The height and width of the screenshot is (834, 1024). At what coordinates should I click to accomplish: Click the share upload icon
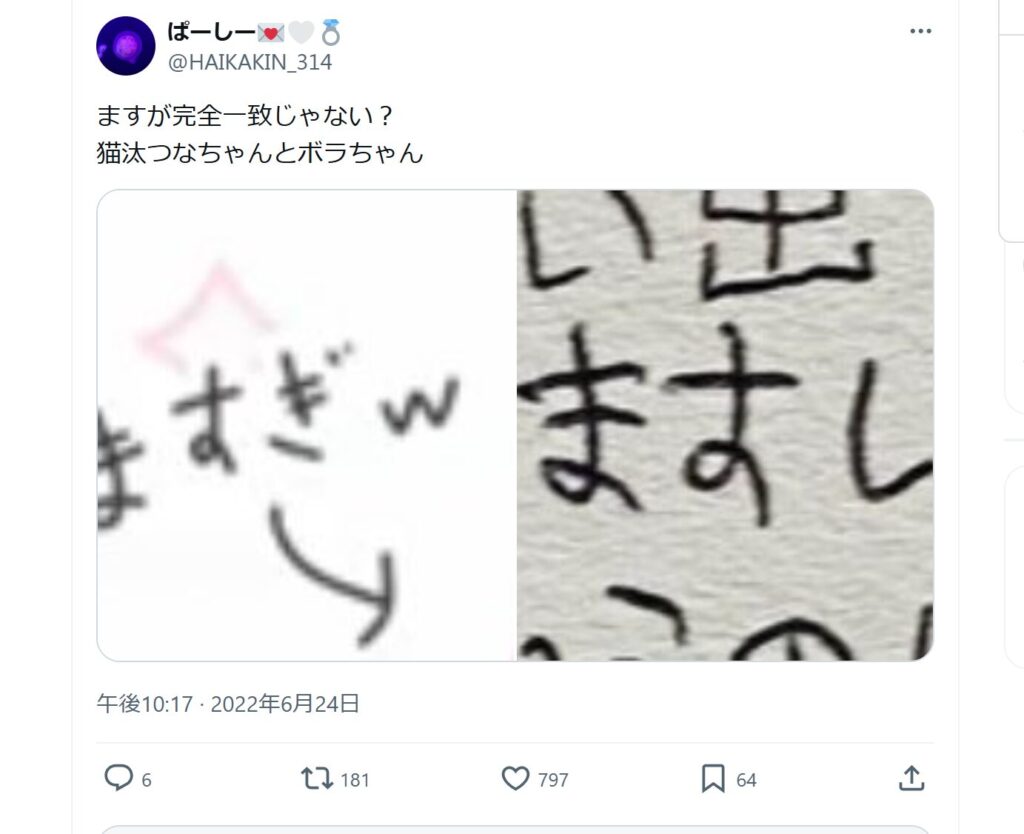(x=911, y=778)
